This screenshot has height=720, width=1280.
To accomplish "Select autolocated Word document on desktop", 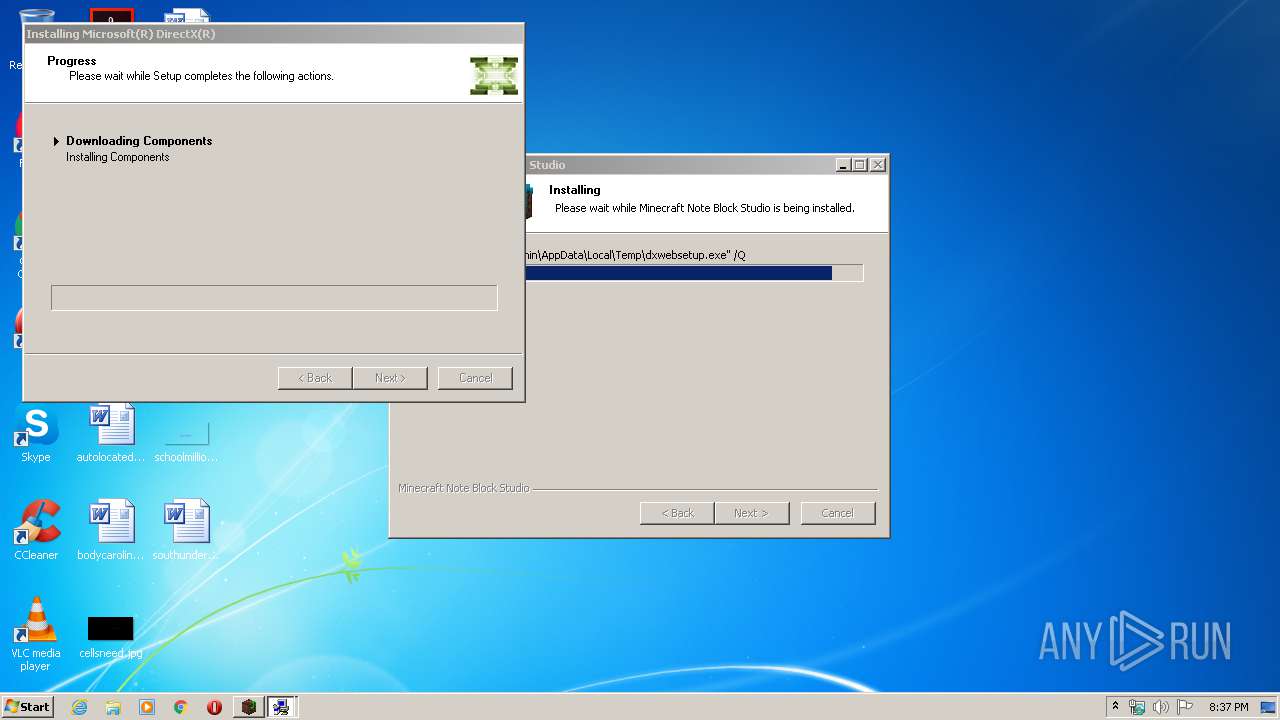I will click(x=111, y=435).
